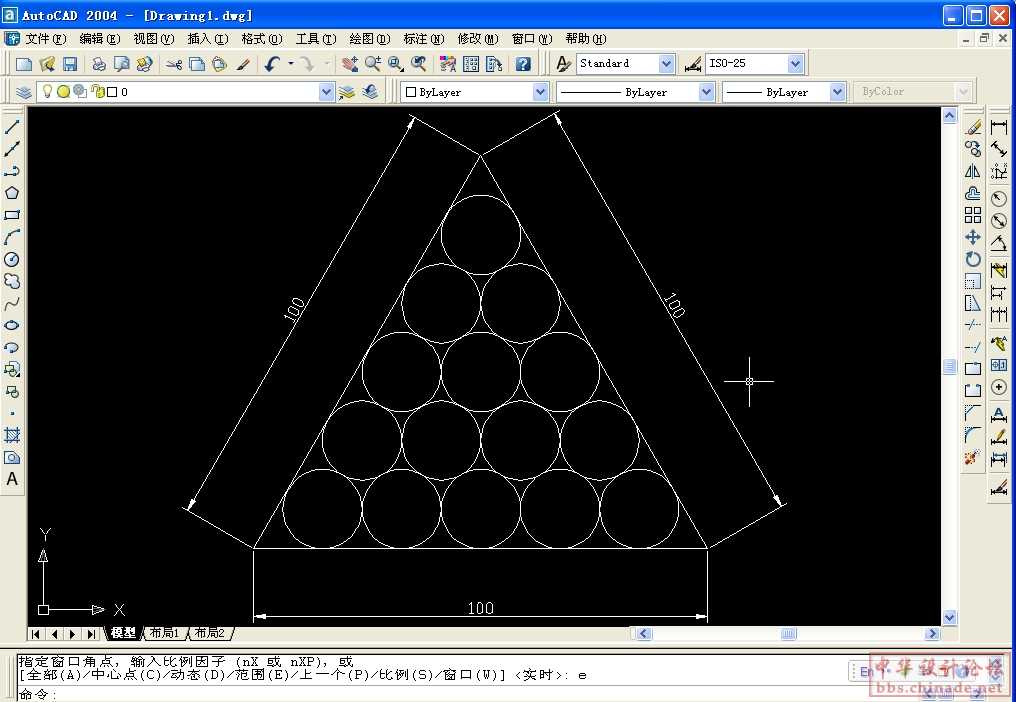
Task: Click the Linear Dimension tool
Action: point(999,127)
